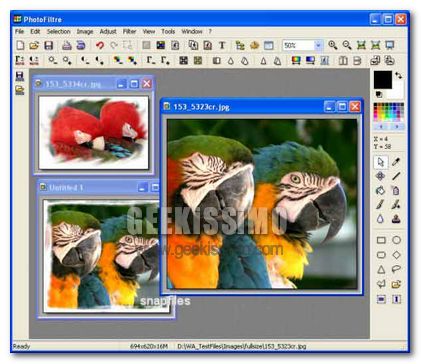Screen dimensions: 421x364
Task: Choose the Triangle selection shape
Action: tap(381, 269)
